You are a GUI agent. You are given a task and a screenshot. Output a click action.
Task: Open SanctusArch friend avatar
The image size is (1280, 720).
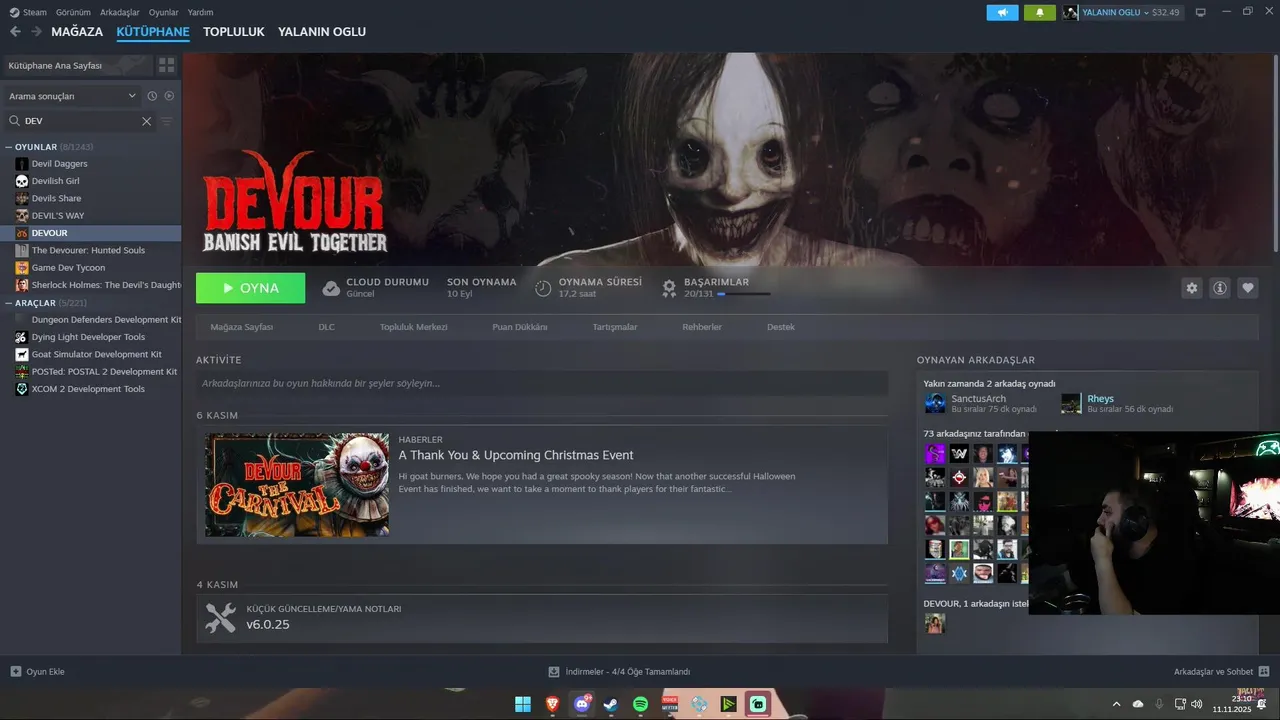pyautogui.click(x=935, y=403)
